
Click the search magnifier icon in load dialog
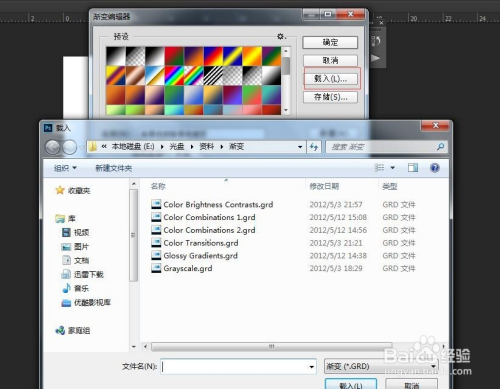click(x=440, y=146)
